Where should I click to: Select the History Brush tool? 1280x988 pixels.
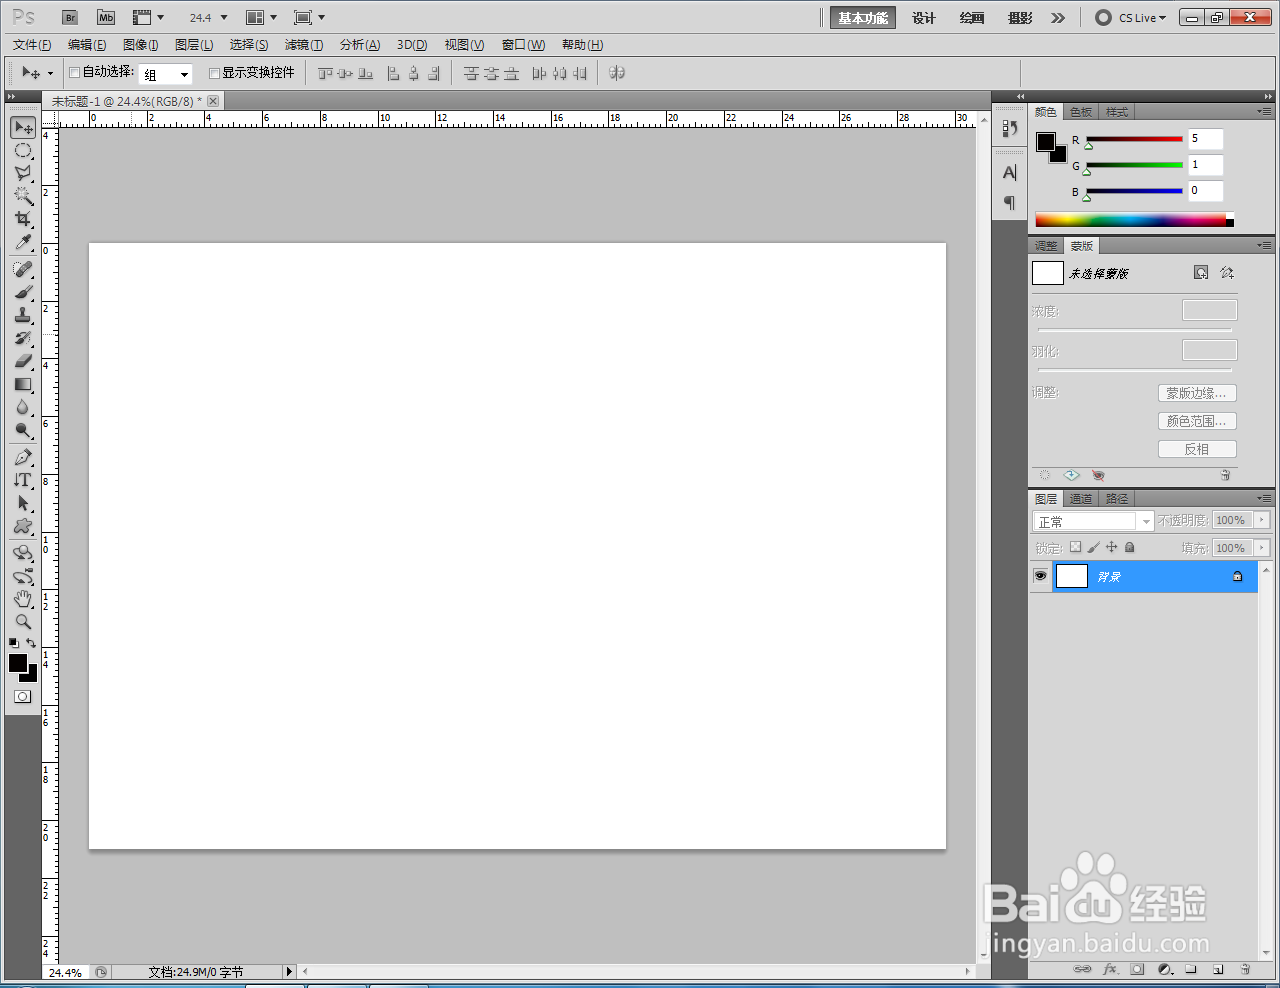pos(23,339)
